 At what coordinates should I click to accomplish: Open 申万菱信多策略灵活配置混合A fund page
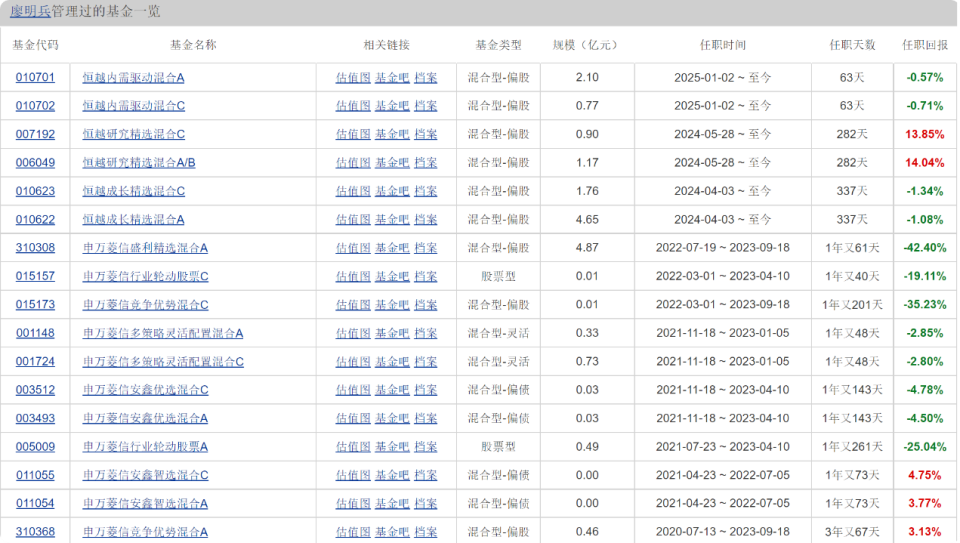(163, 333)
